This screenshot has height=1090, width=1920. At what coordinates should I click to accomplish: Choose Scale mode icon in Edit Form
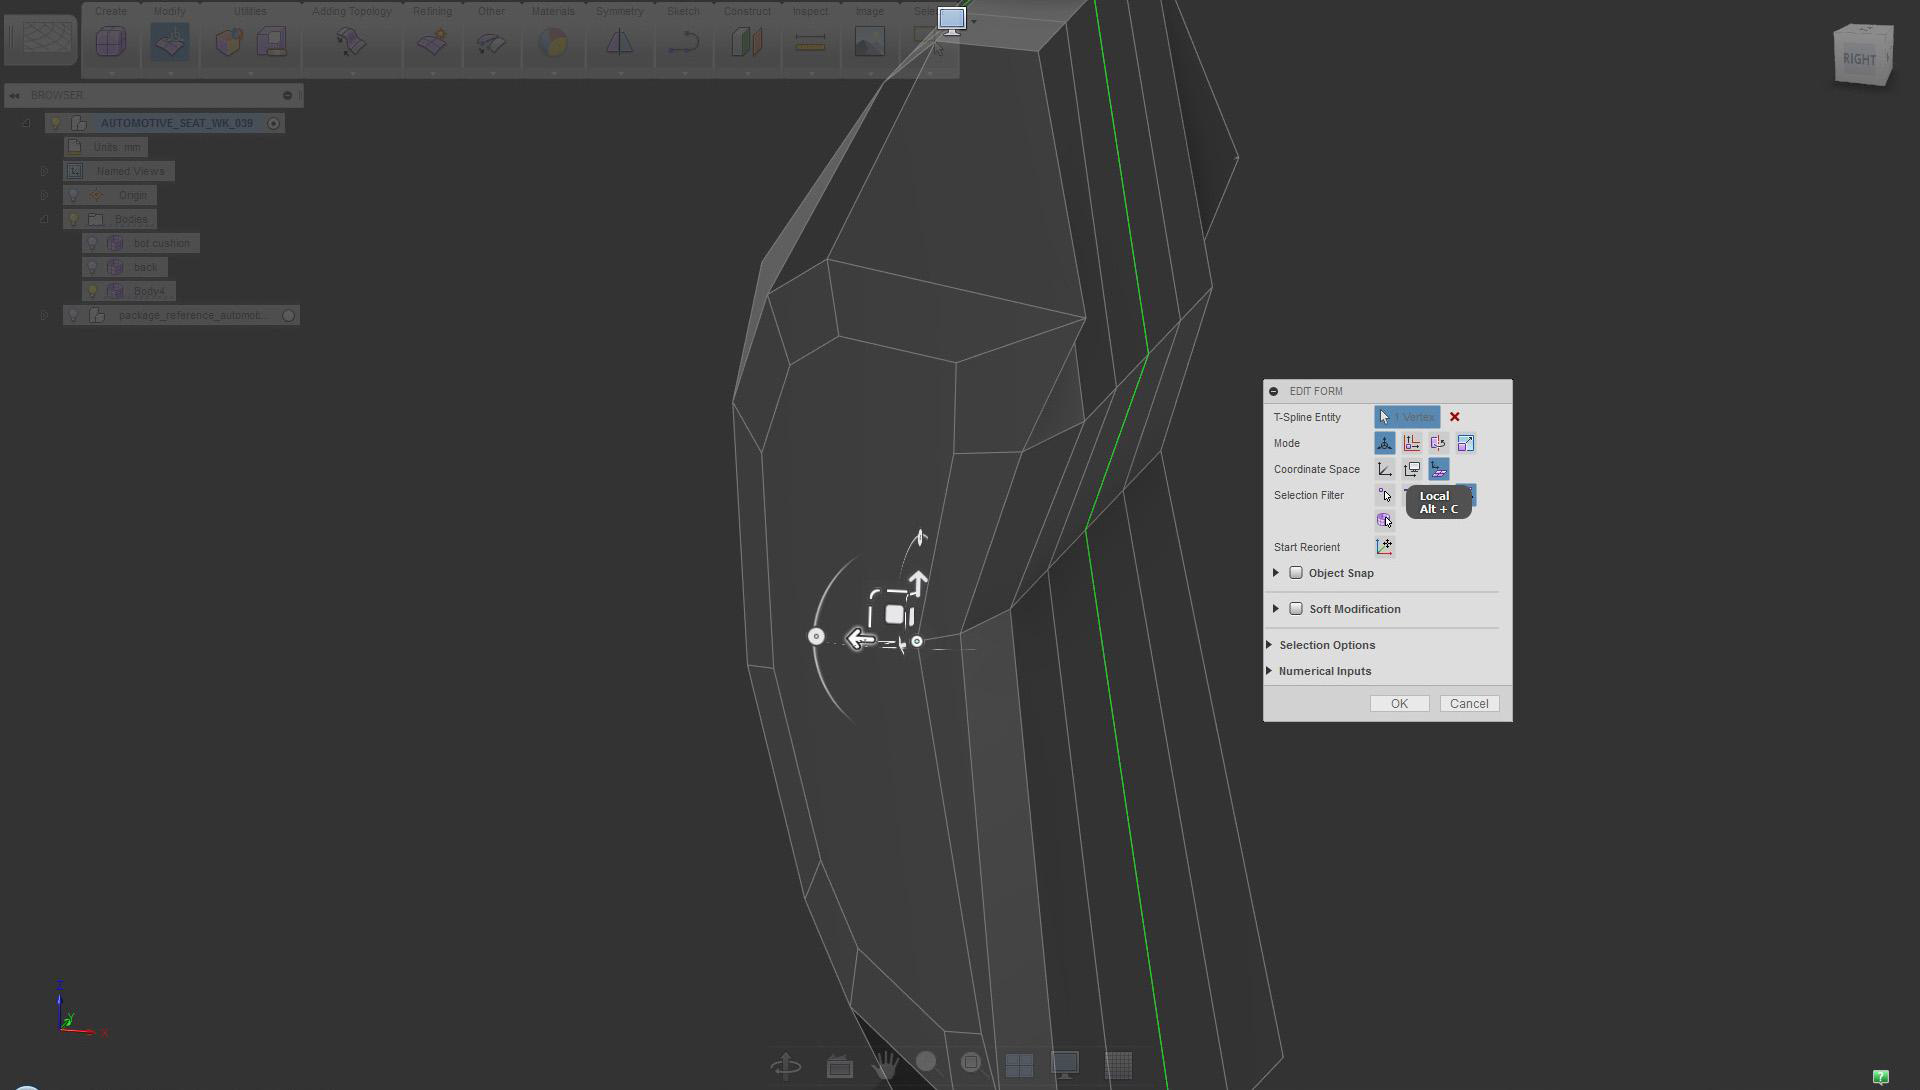(x=1466, y=443)
